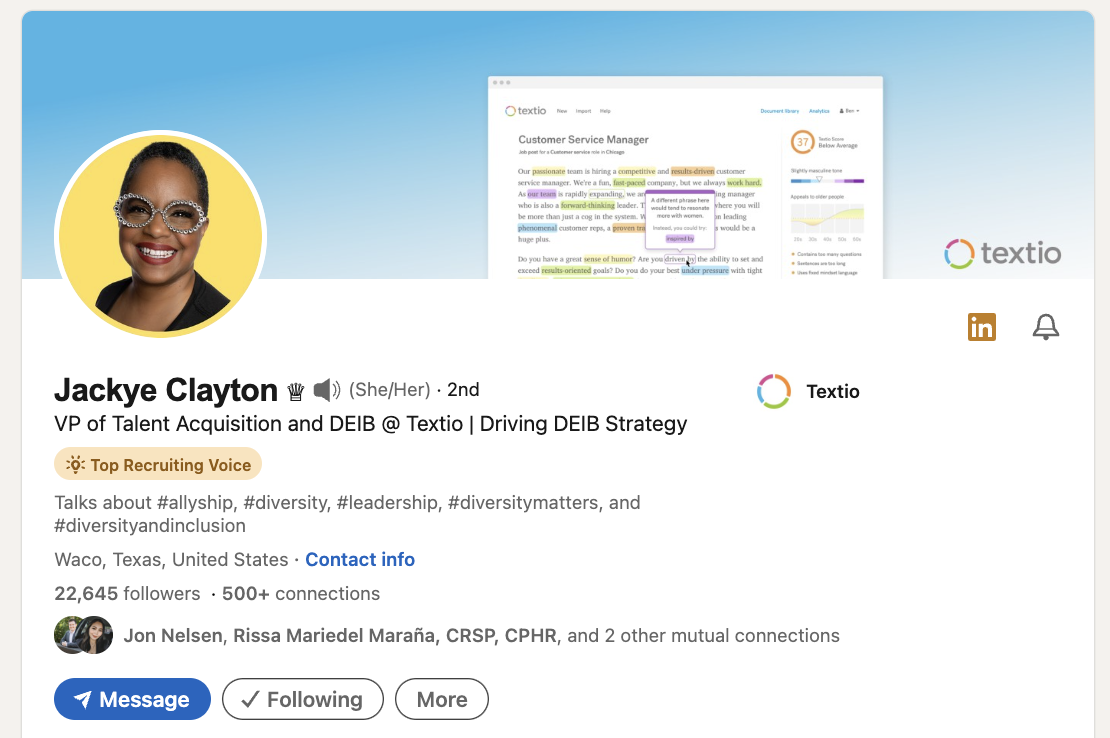1110x738 pixels.
Task: Click the circular profile photo
Action: [161, 235]
